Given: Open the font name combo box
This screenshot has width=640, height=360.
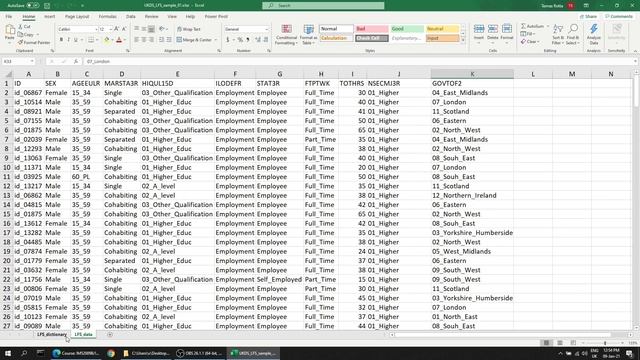Looking at the screenshot, I should pyautogui.click(x=77, y=29).
